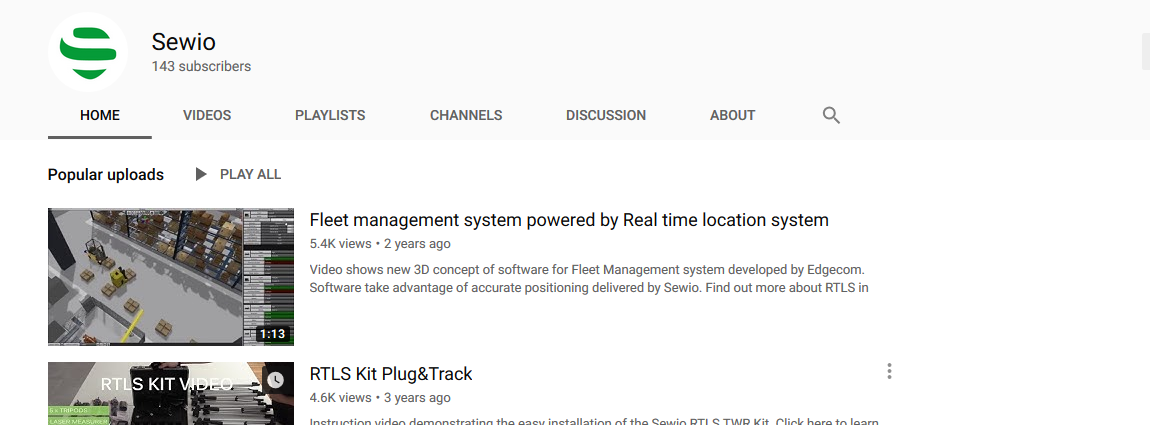Click the vertical scrollbar on right edge

(1145, 50)
